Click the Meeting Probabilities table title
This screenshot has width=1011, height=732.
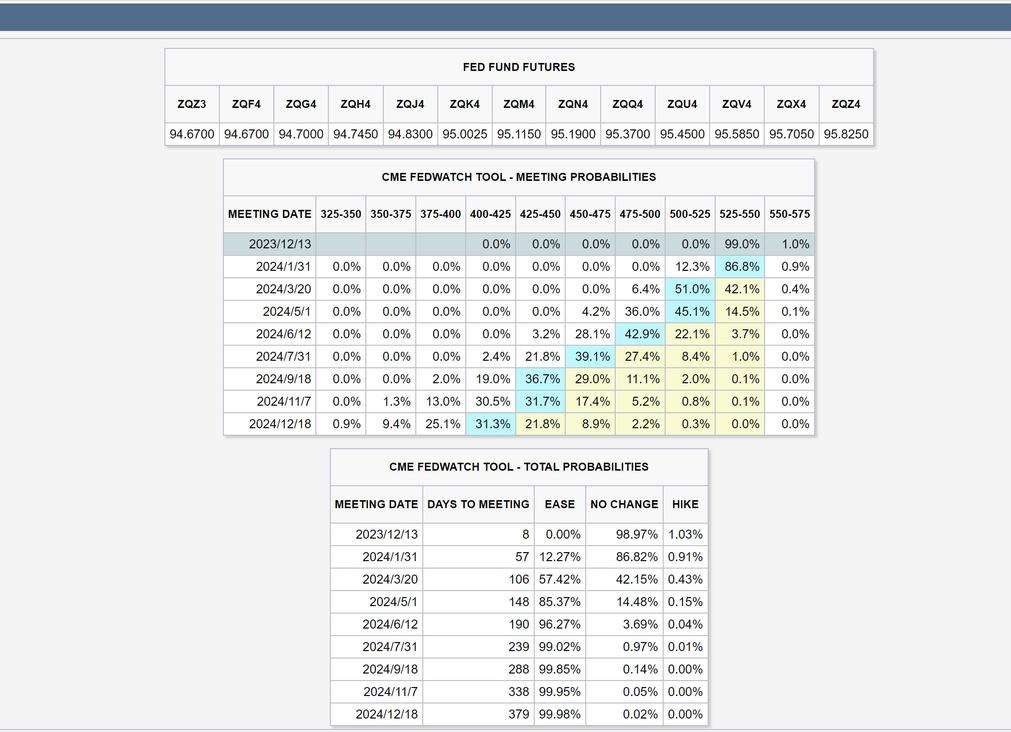[519, 177]
